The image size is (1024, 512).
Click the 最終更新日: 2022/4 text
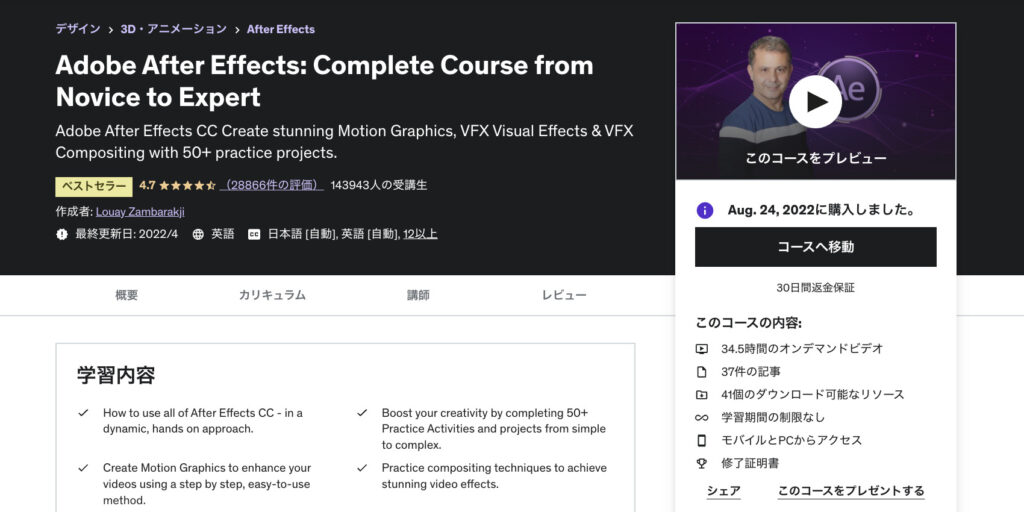127,234
